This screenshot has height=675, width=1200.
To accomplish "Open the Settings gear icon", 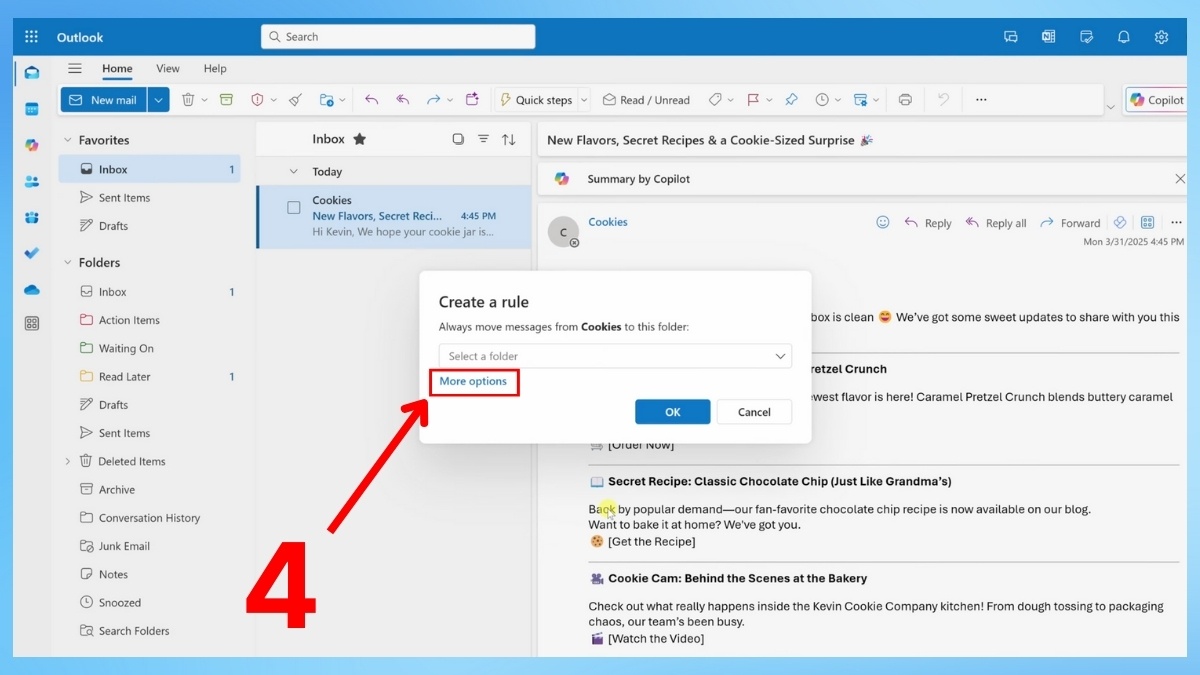I will click(1161, 37).
